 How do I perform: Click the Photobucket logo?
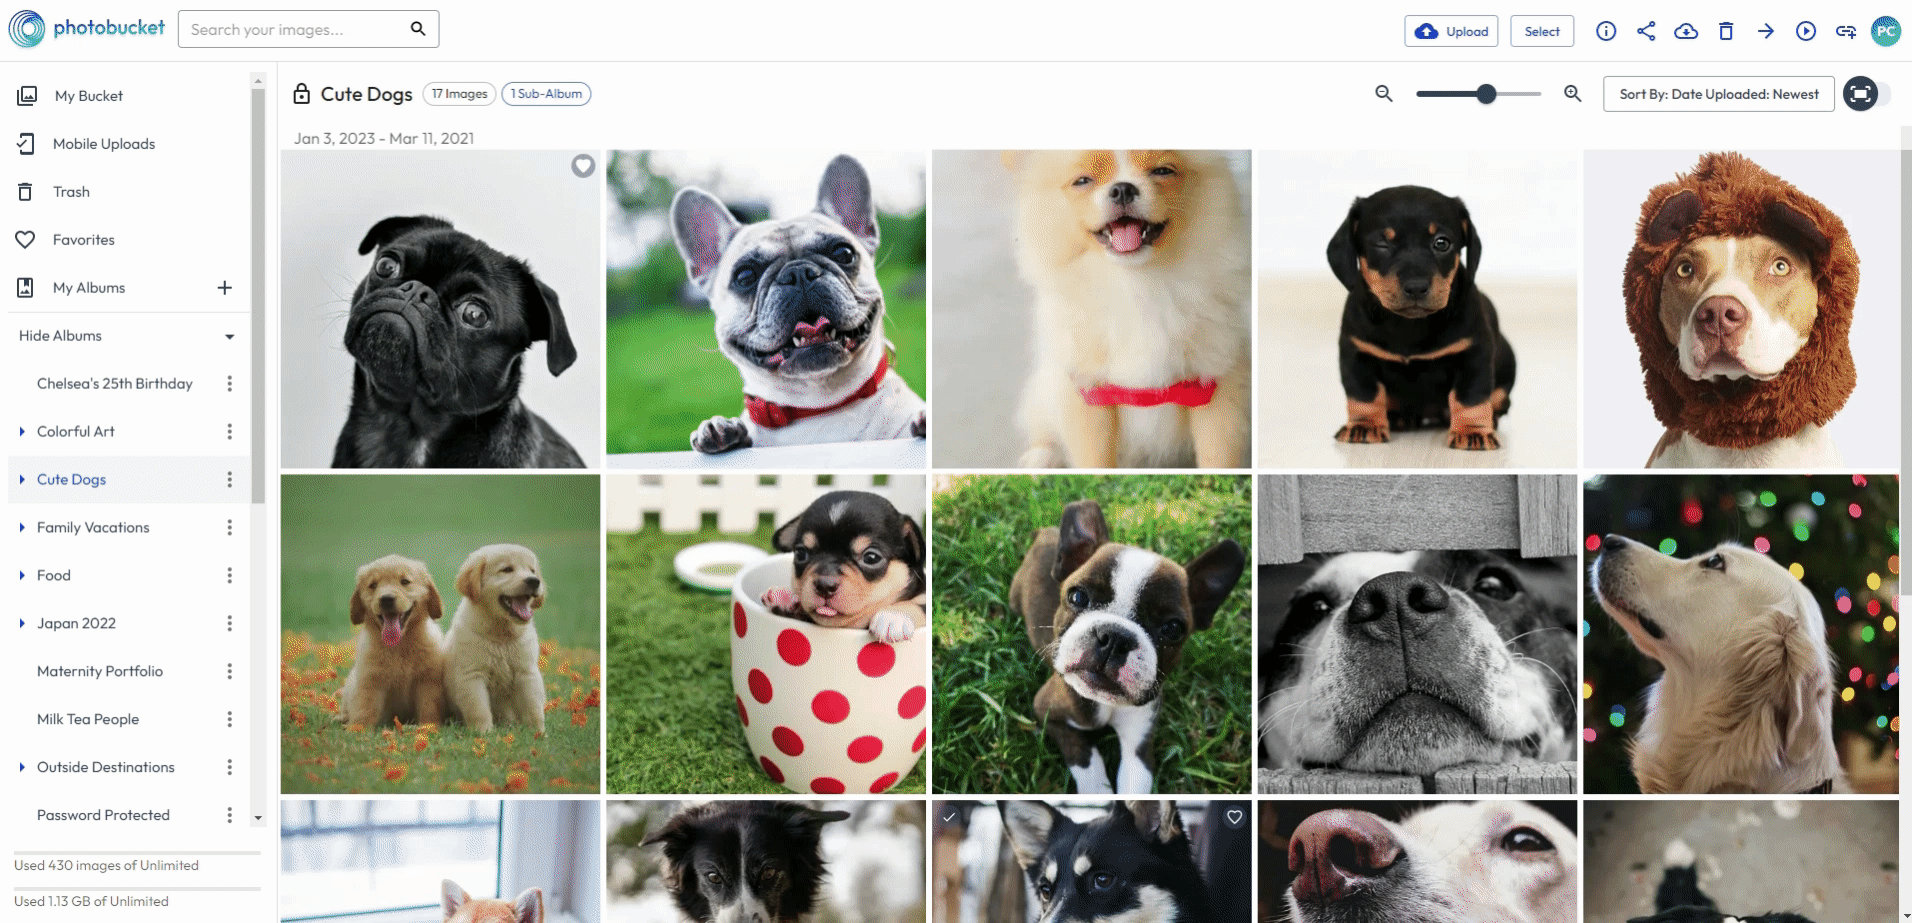coord(87,29)
